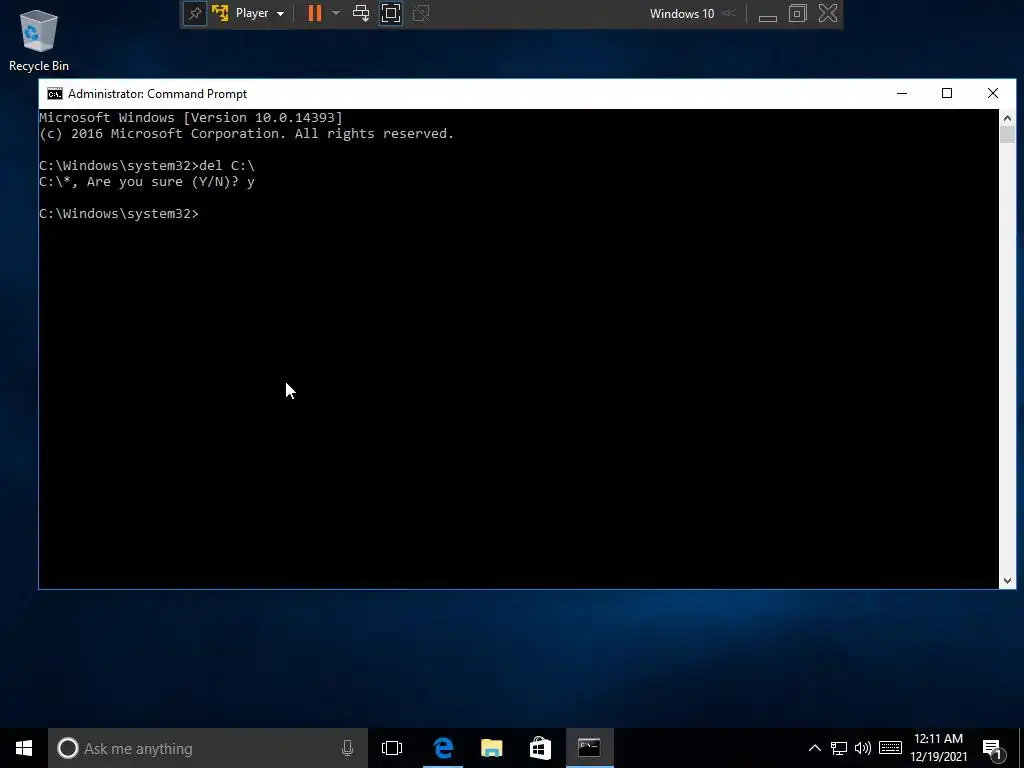Show hidden tray icons chevron
This screenshot has width=1024, height=768.
(x=814, y=748)
